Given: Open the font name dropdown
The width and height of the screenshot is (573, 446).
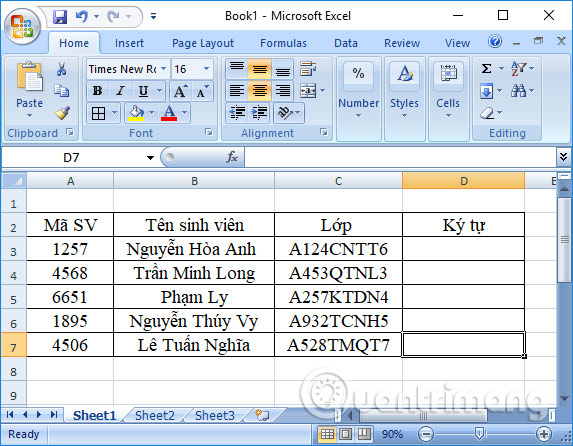Looking at the screenshot, I should coord(164,69).
